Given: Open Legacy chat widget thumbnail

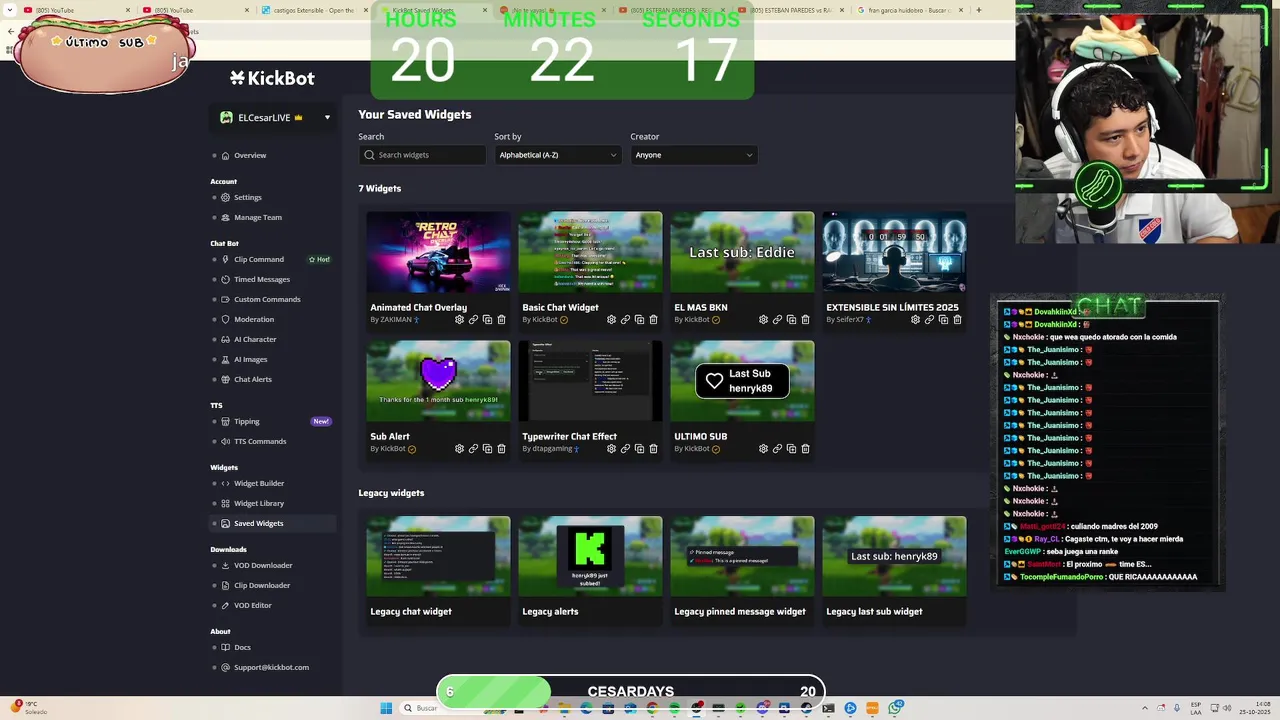Looking at the screenshot, I should coord(438,557).
